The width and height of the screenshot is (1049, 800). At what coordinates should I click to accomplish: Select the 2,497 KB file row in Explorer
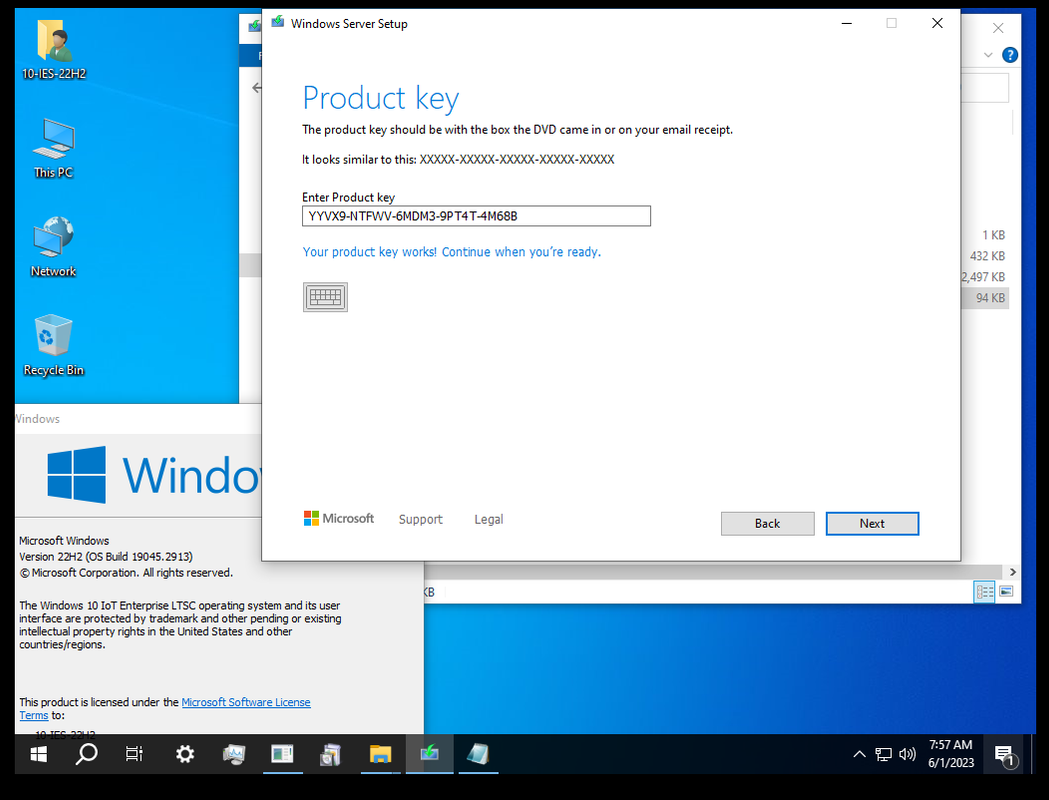[985, 276]
